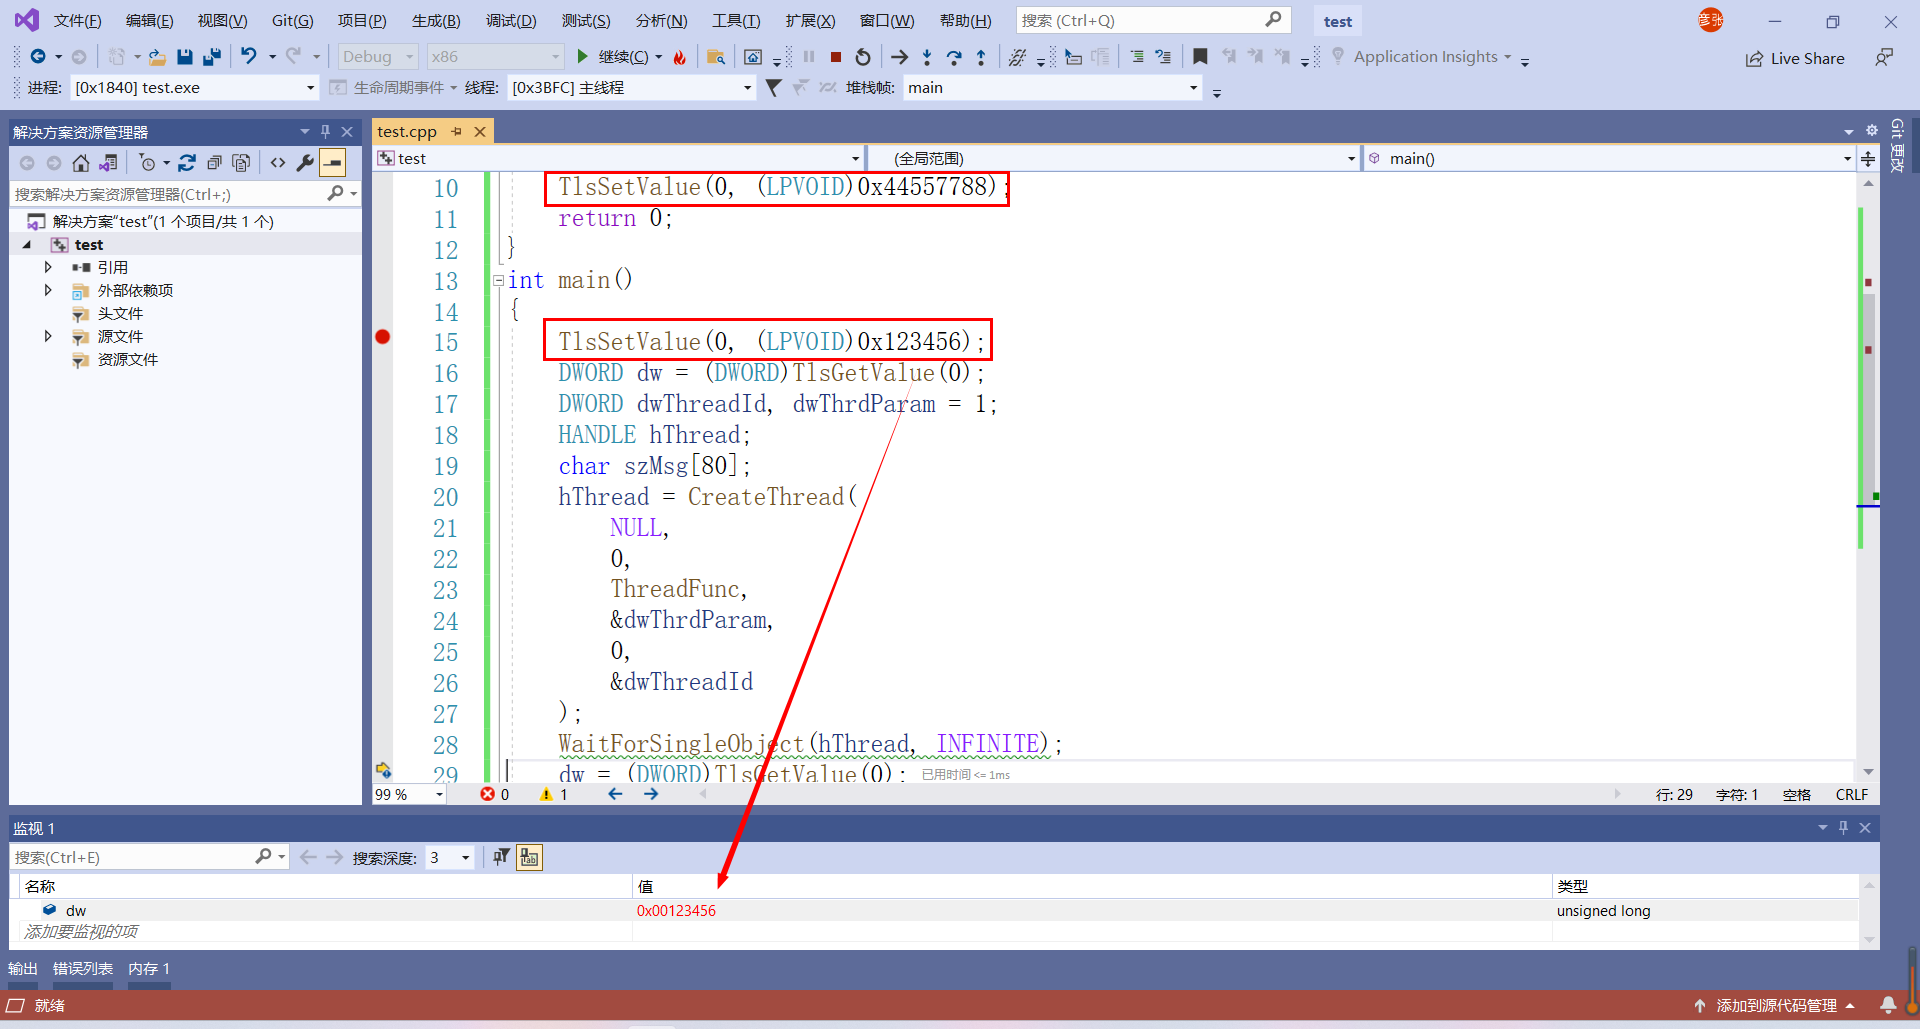Open the stack frame dropdown showing main
The height and width of the screenshot is (1029, 1920).
tap(1053, 88)
